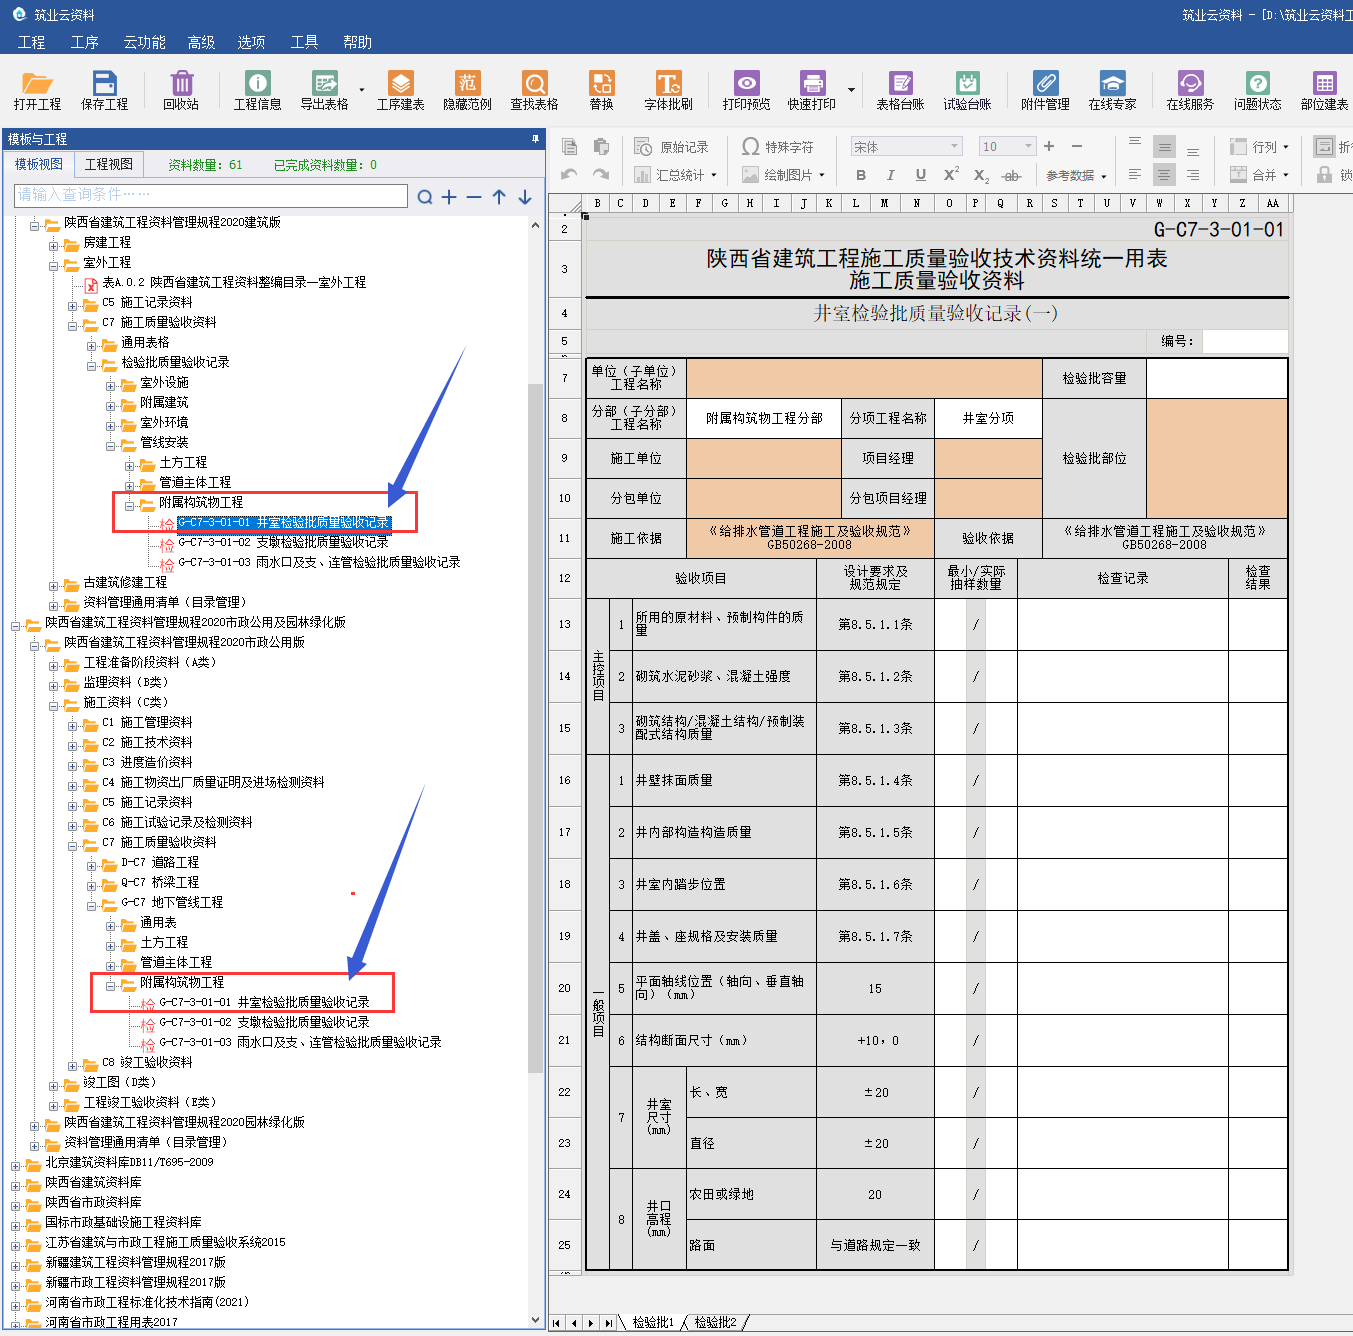The width and height of the screenshot is (1353, 1336).
Task: Switch to the 检验批2 sheet tab
Action: (x=716, y=1322)
